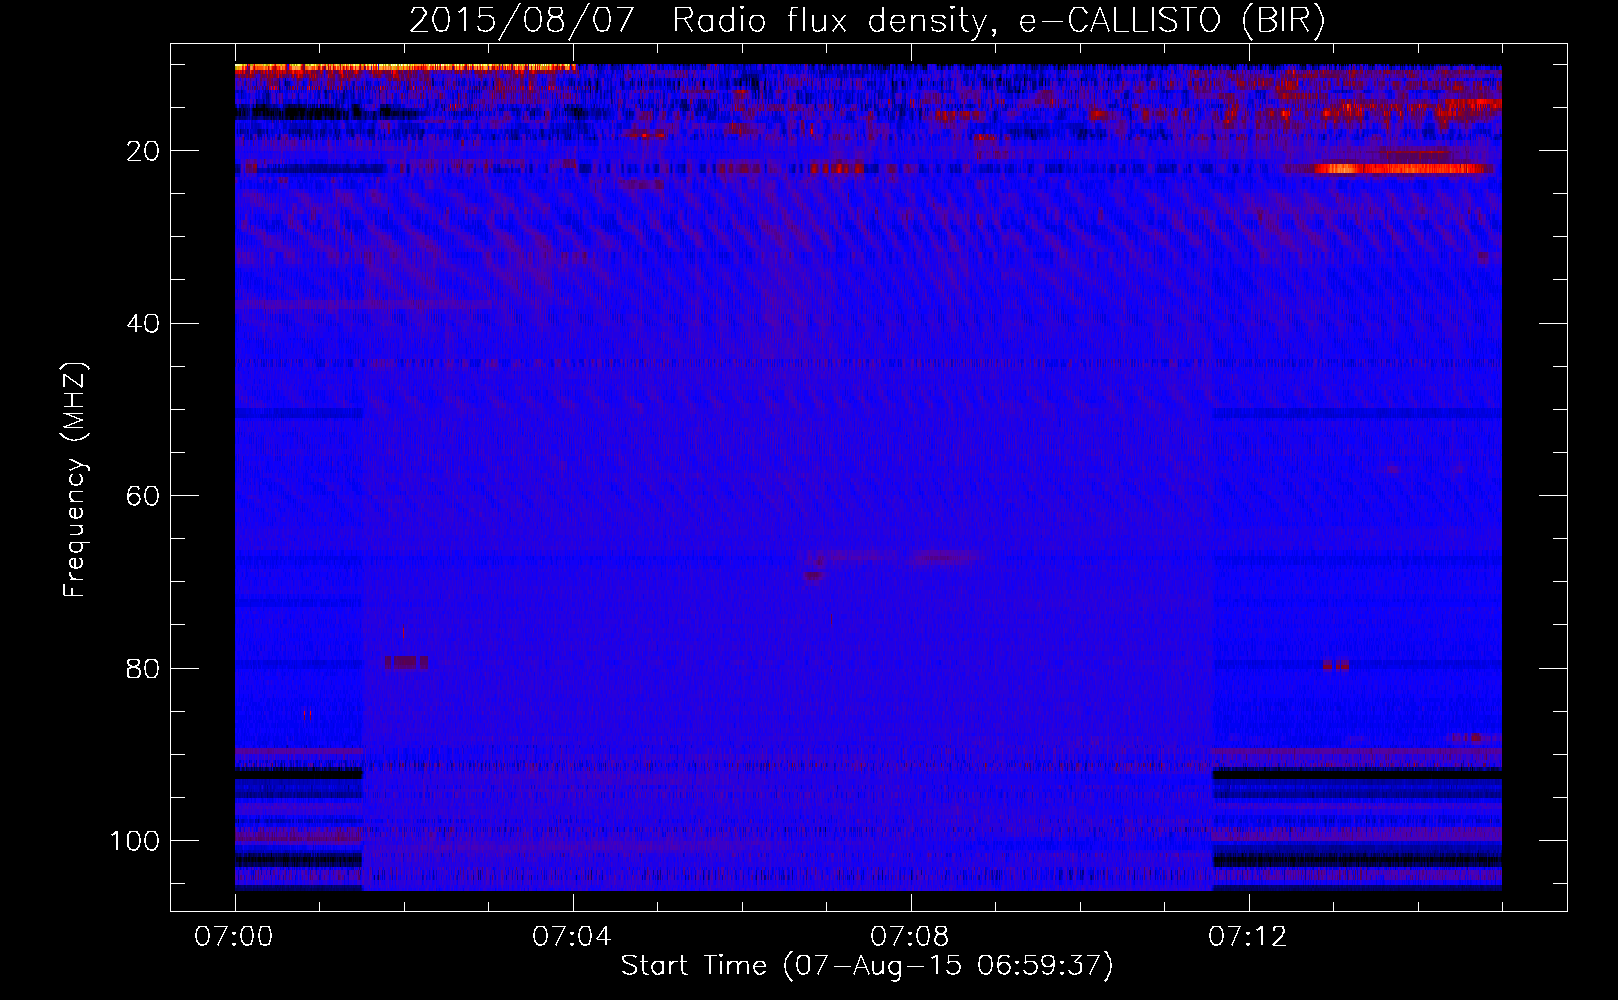Click the 60 frequency axis label
Viewport: 1618px width, 1000px height.
[143, 496]
